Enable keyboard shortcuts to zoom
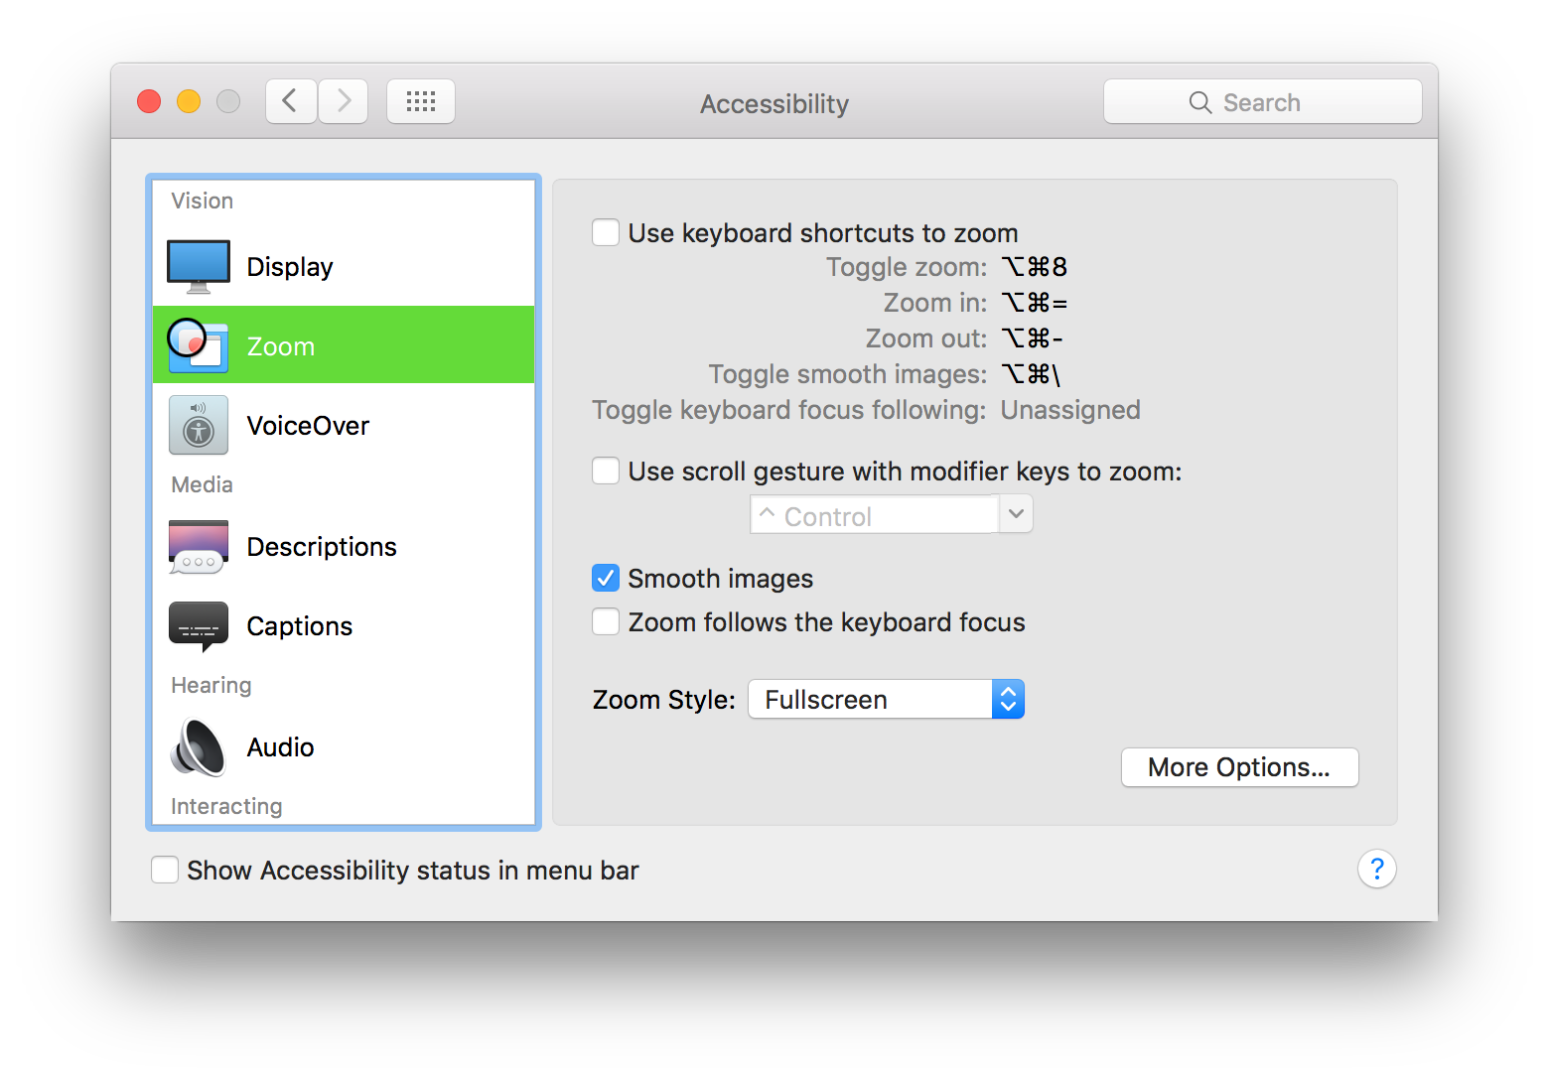This screenshot has height=1080, width=1549. click(606, 232)
